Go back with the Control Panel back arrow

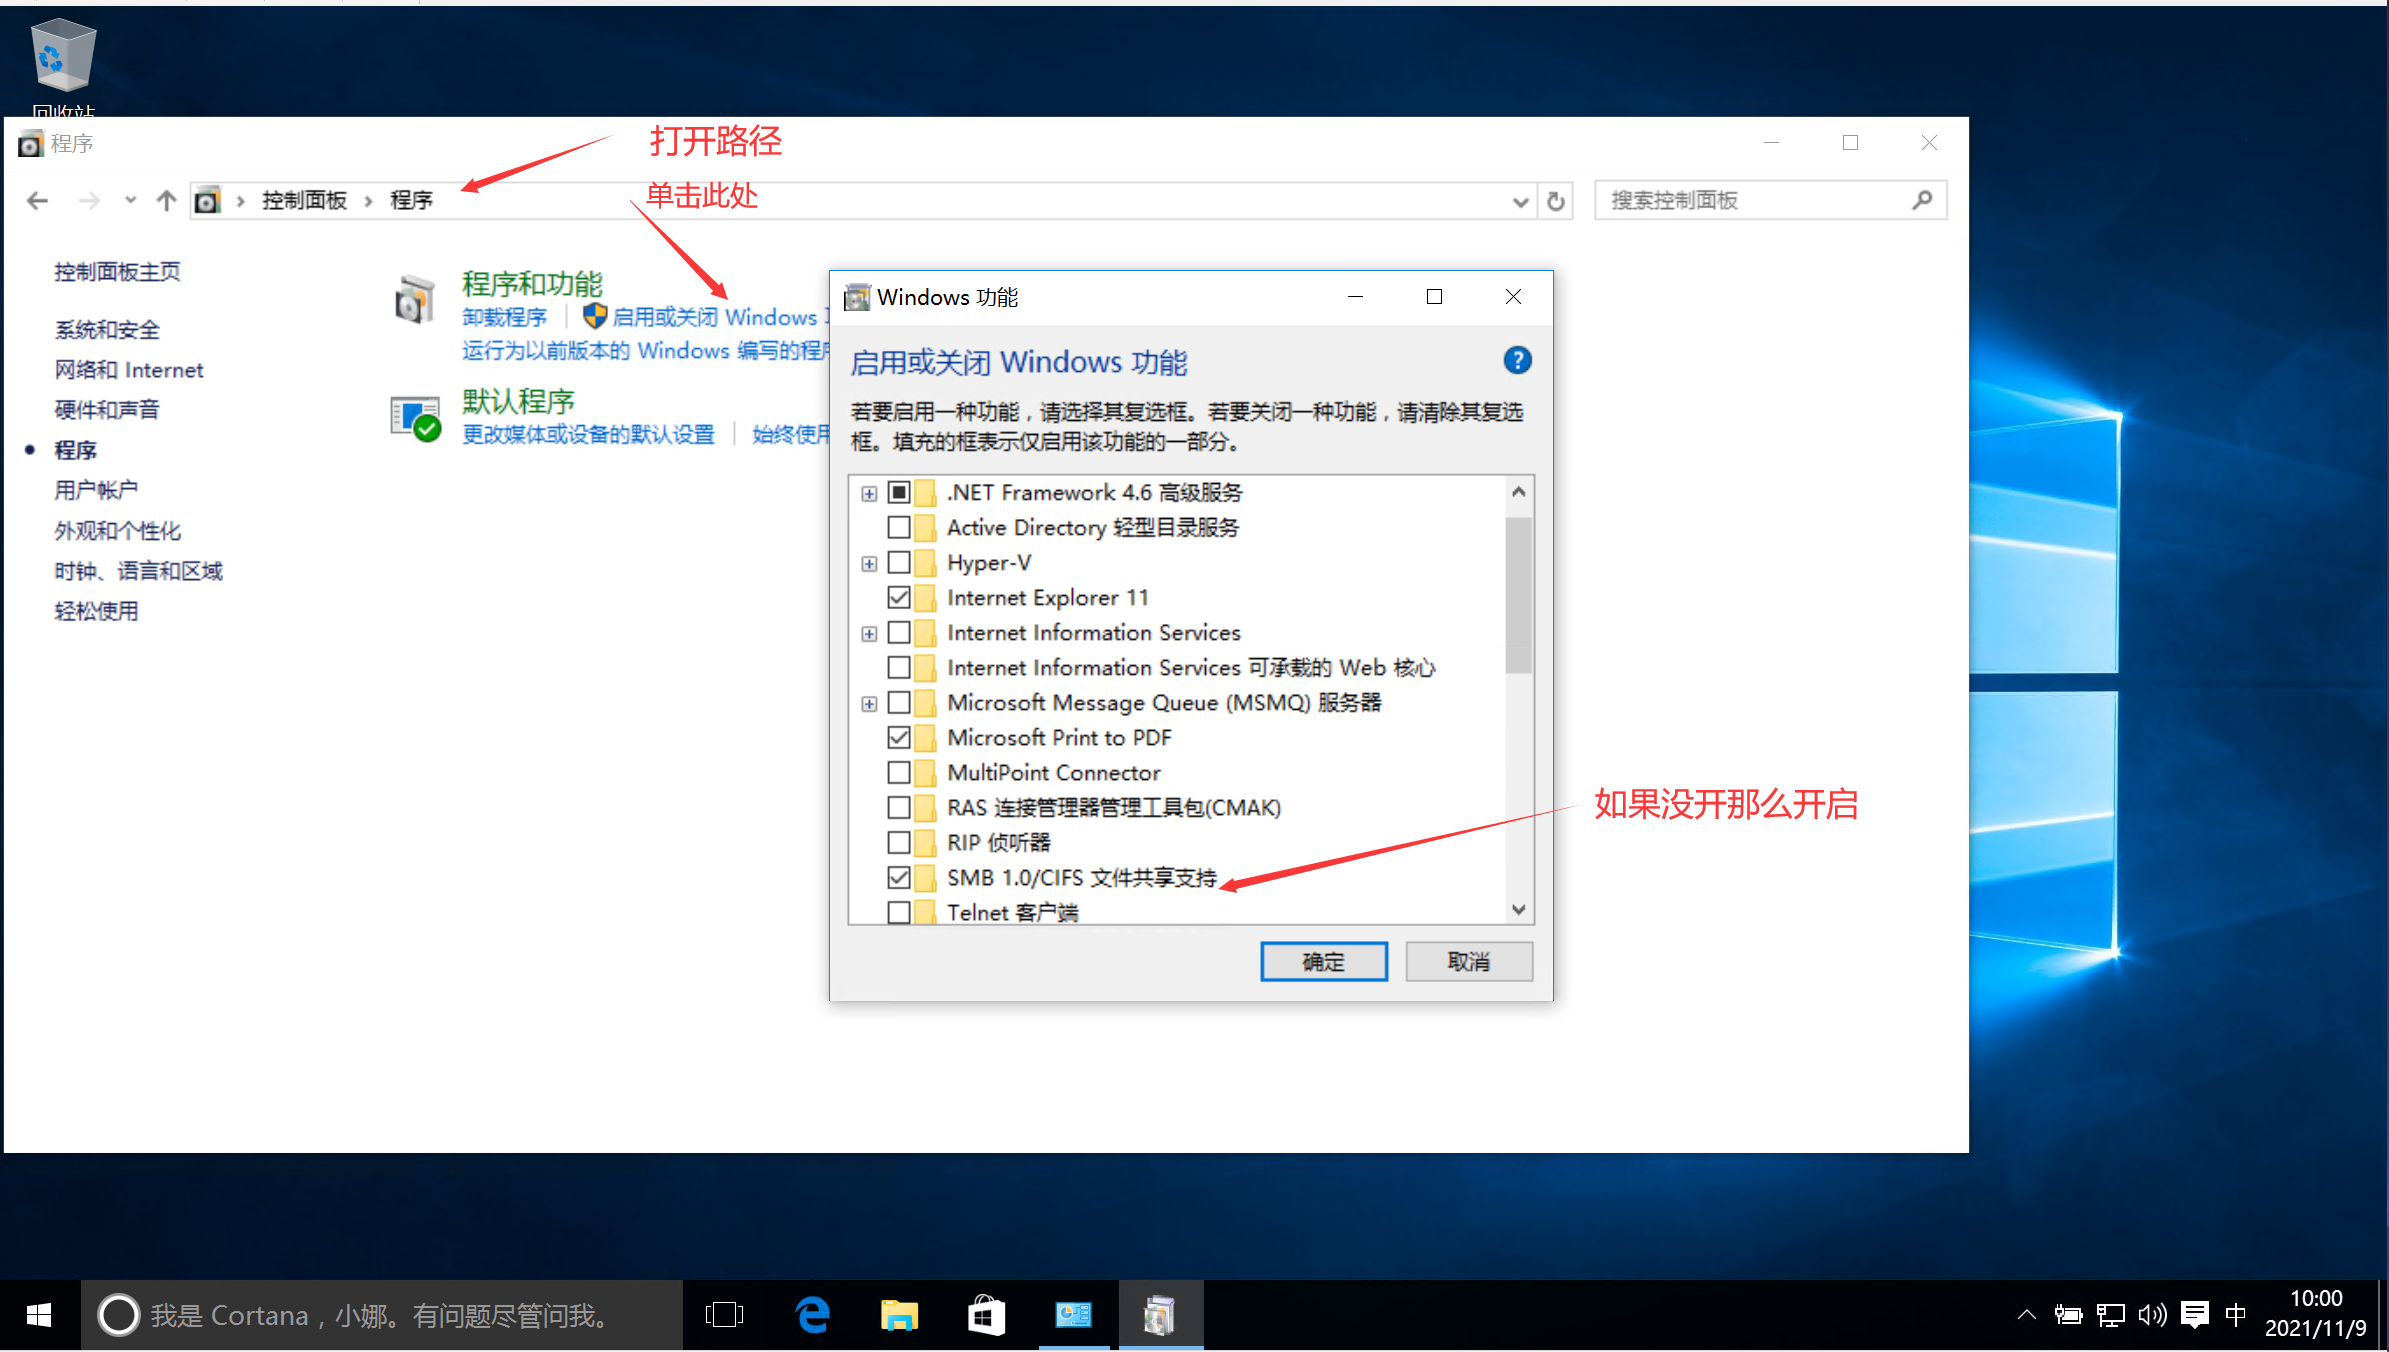(37, 201)
